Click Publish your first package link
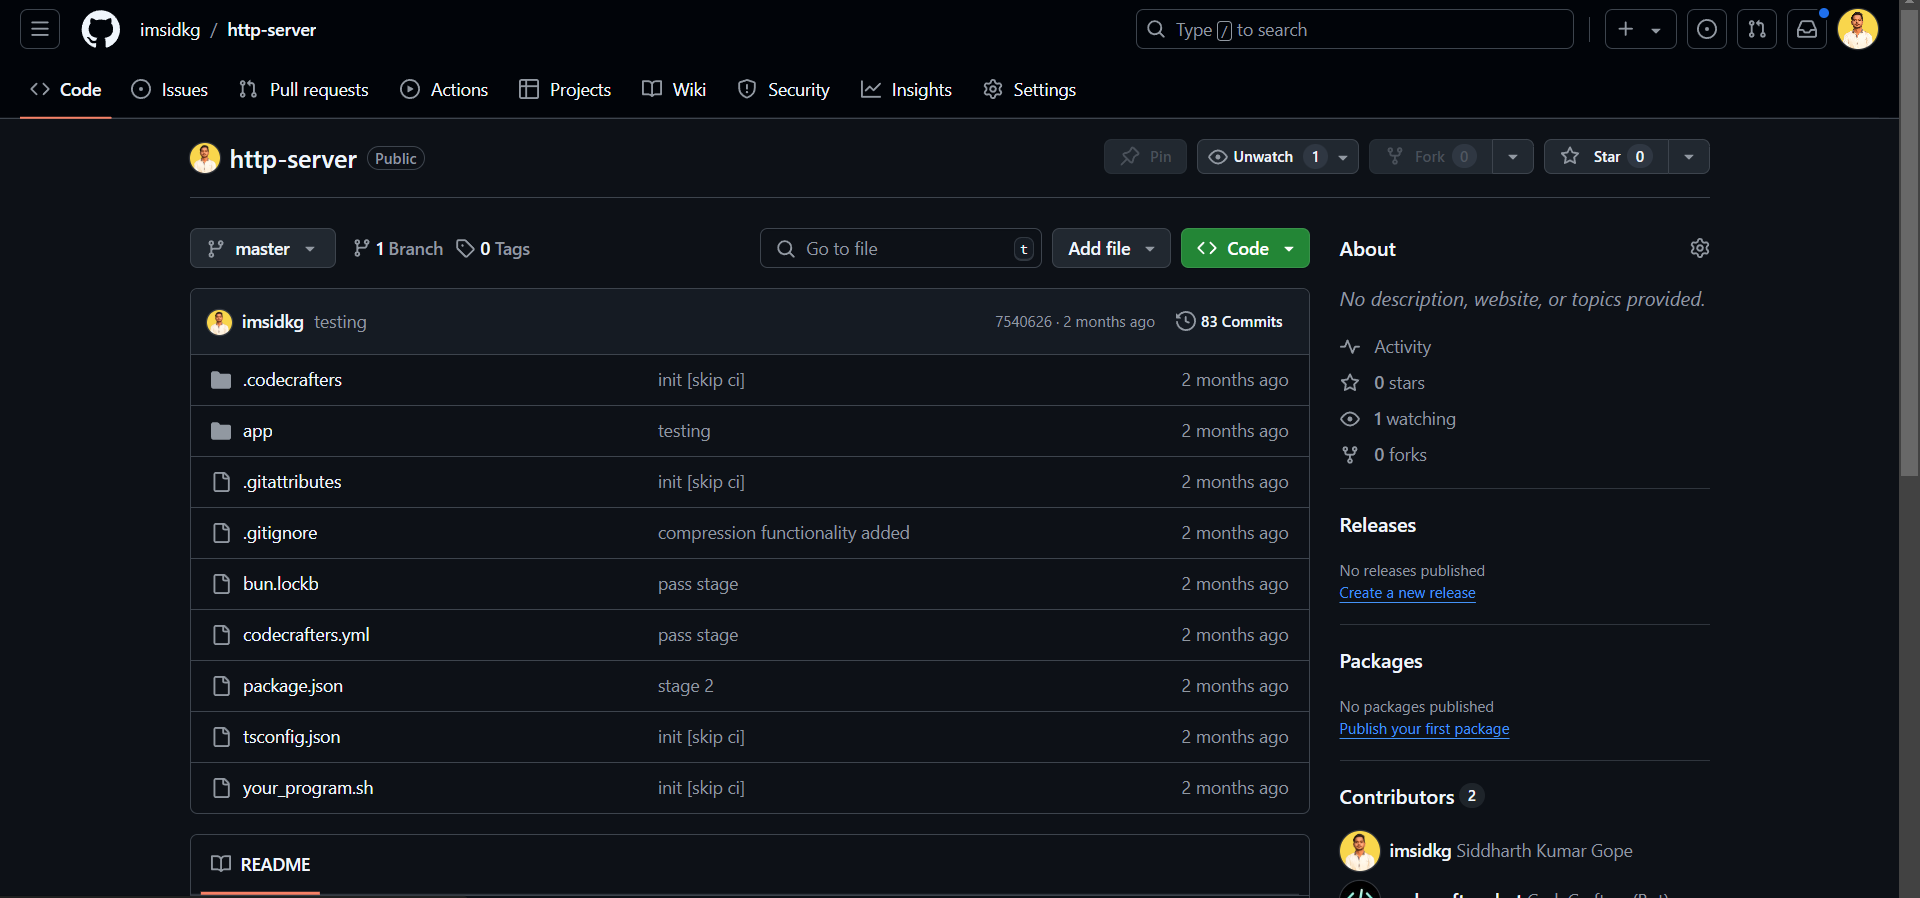1920x898 pixels. [1424, 729]
